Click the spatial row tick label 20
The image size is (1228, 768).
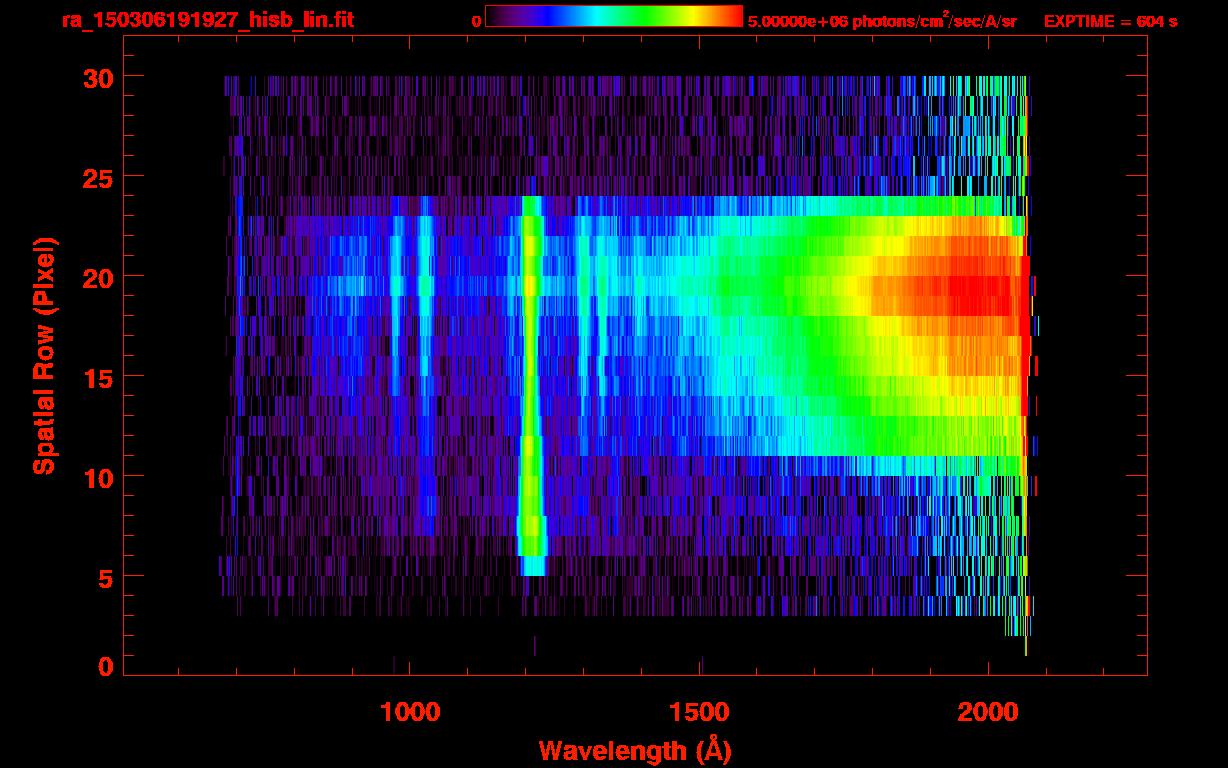[x=98, y=277]
